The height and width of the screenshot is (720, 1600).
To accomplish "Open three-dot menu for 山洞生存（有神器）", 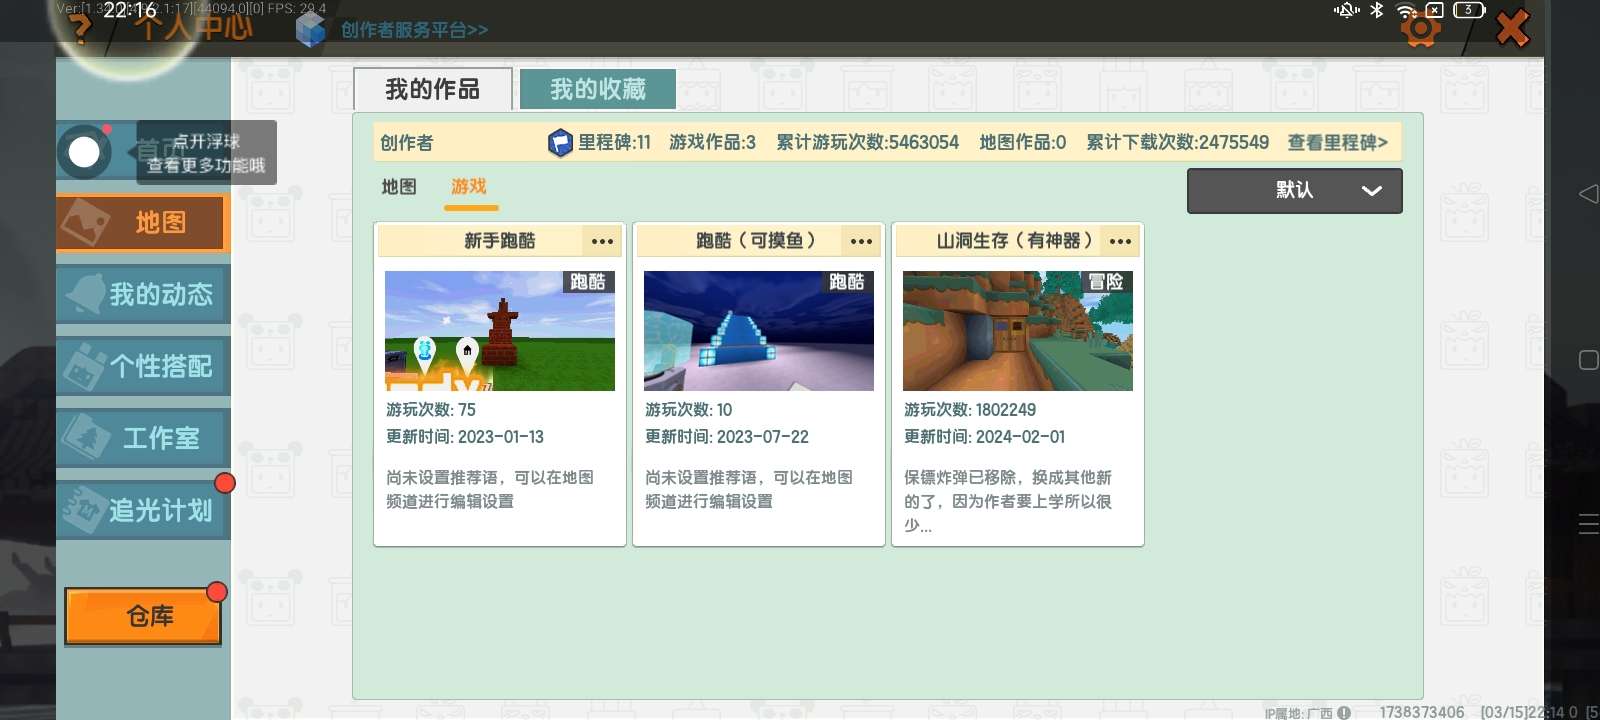I will coord(1120,241).
